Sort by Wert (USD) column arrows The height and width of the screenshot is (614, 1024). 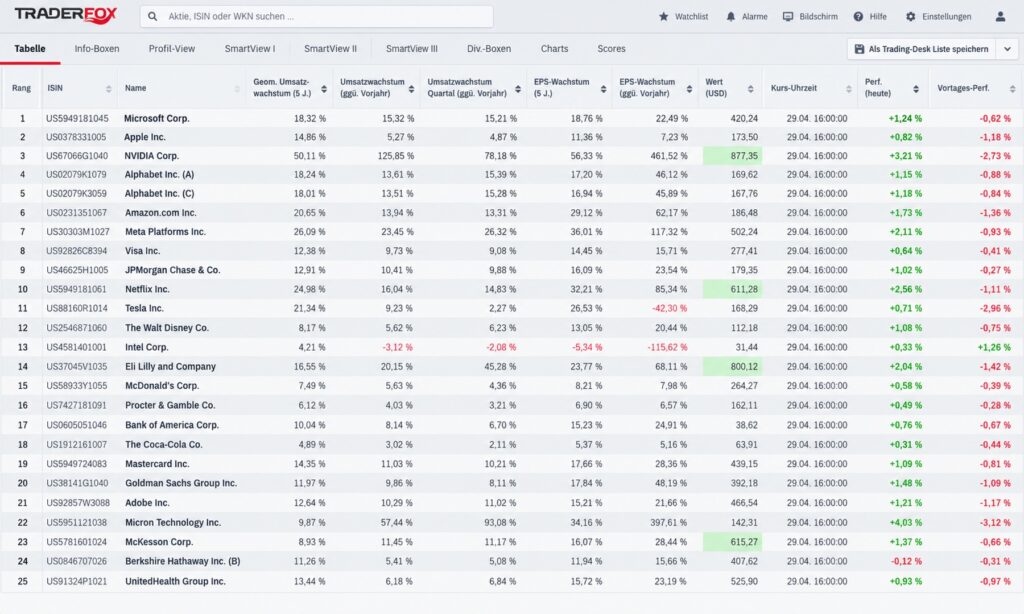(x=750, y=88)
